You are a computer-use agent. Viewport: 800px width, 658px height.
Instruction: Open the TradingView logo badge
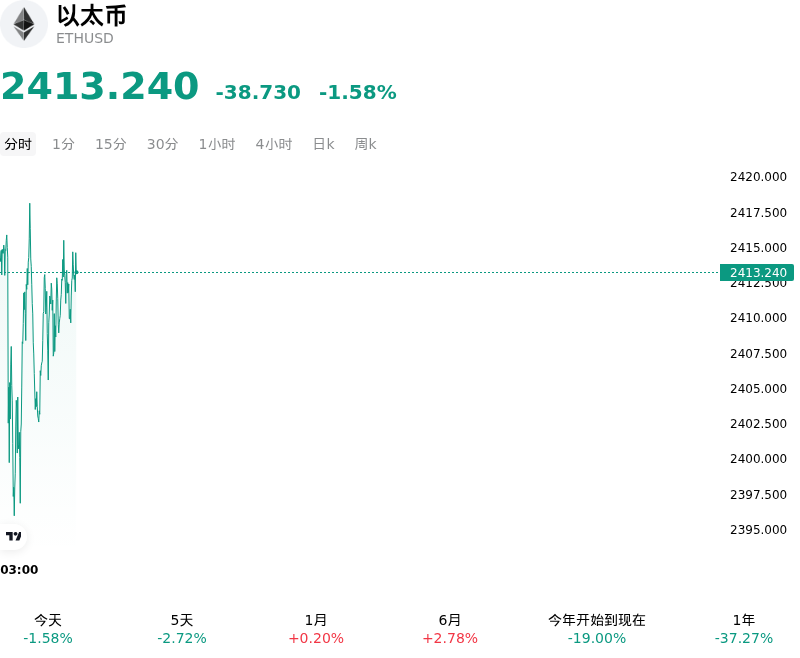(x=13, y=536)
